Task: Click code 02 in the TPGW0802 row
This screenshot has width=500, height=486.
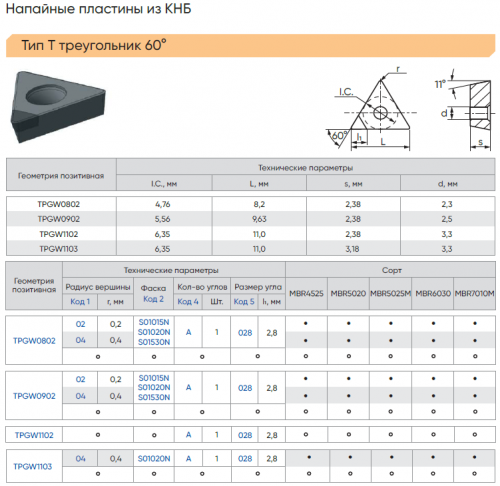Action: click(80, 324)
